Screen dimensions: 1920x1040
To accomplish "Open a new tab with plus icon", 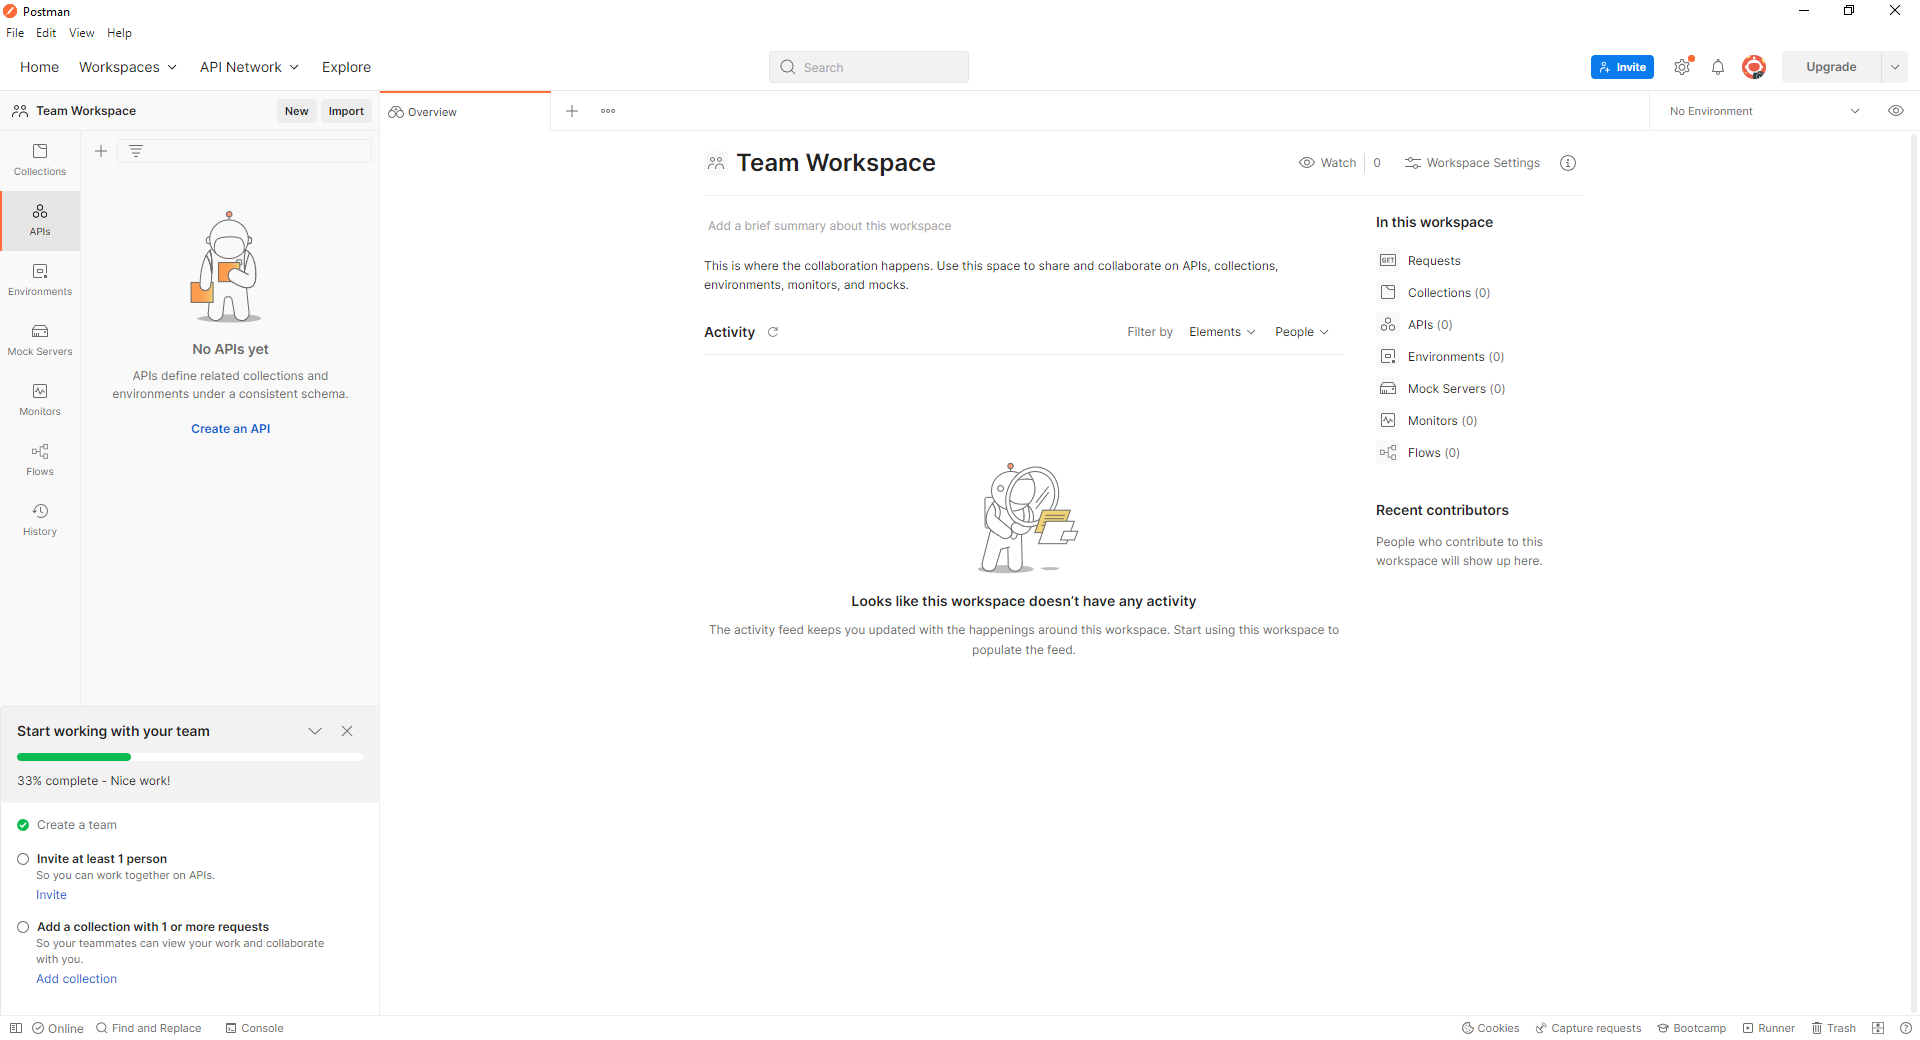I will click(572, 111).
